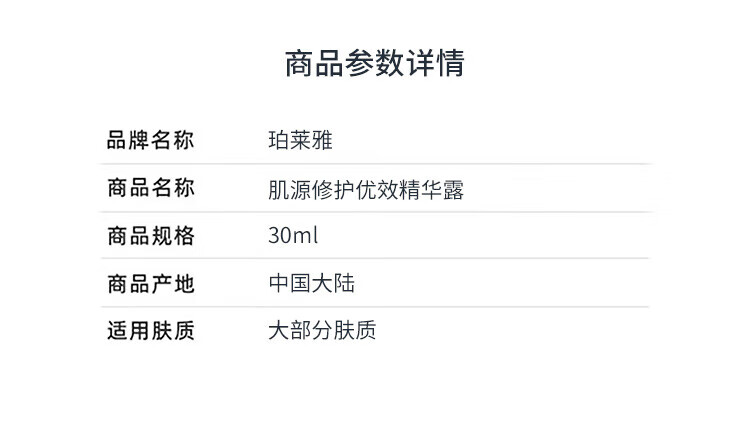Select the 商品名称 label
The width and height of the screenshot is (750, 421).
point(150,188)
